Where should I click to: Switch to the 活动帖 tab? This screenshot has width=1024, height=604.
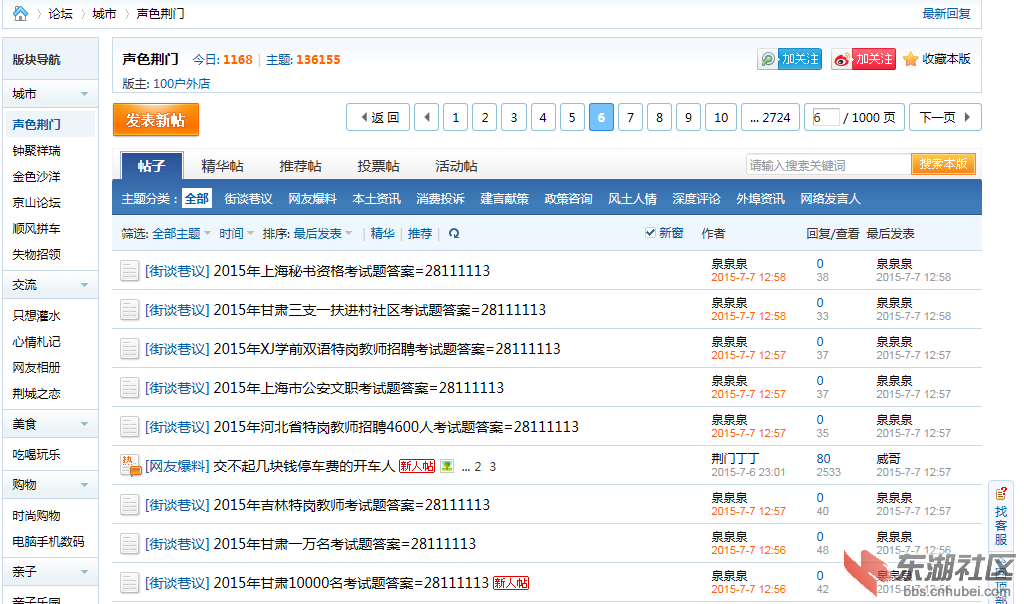456,167
